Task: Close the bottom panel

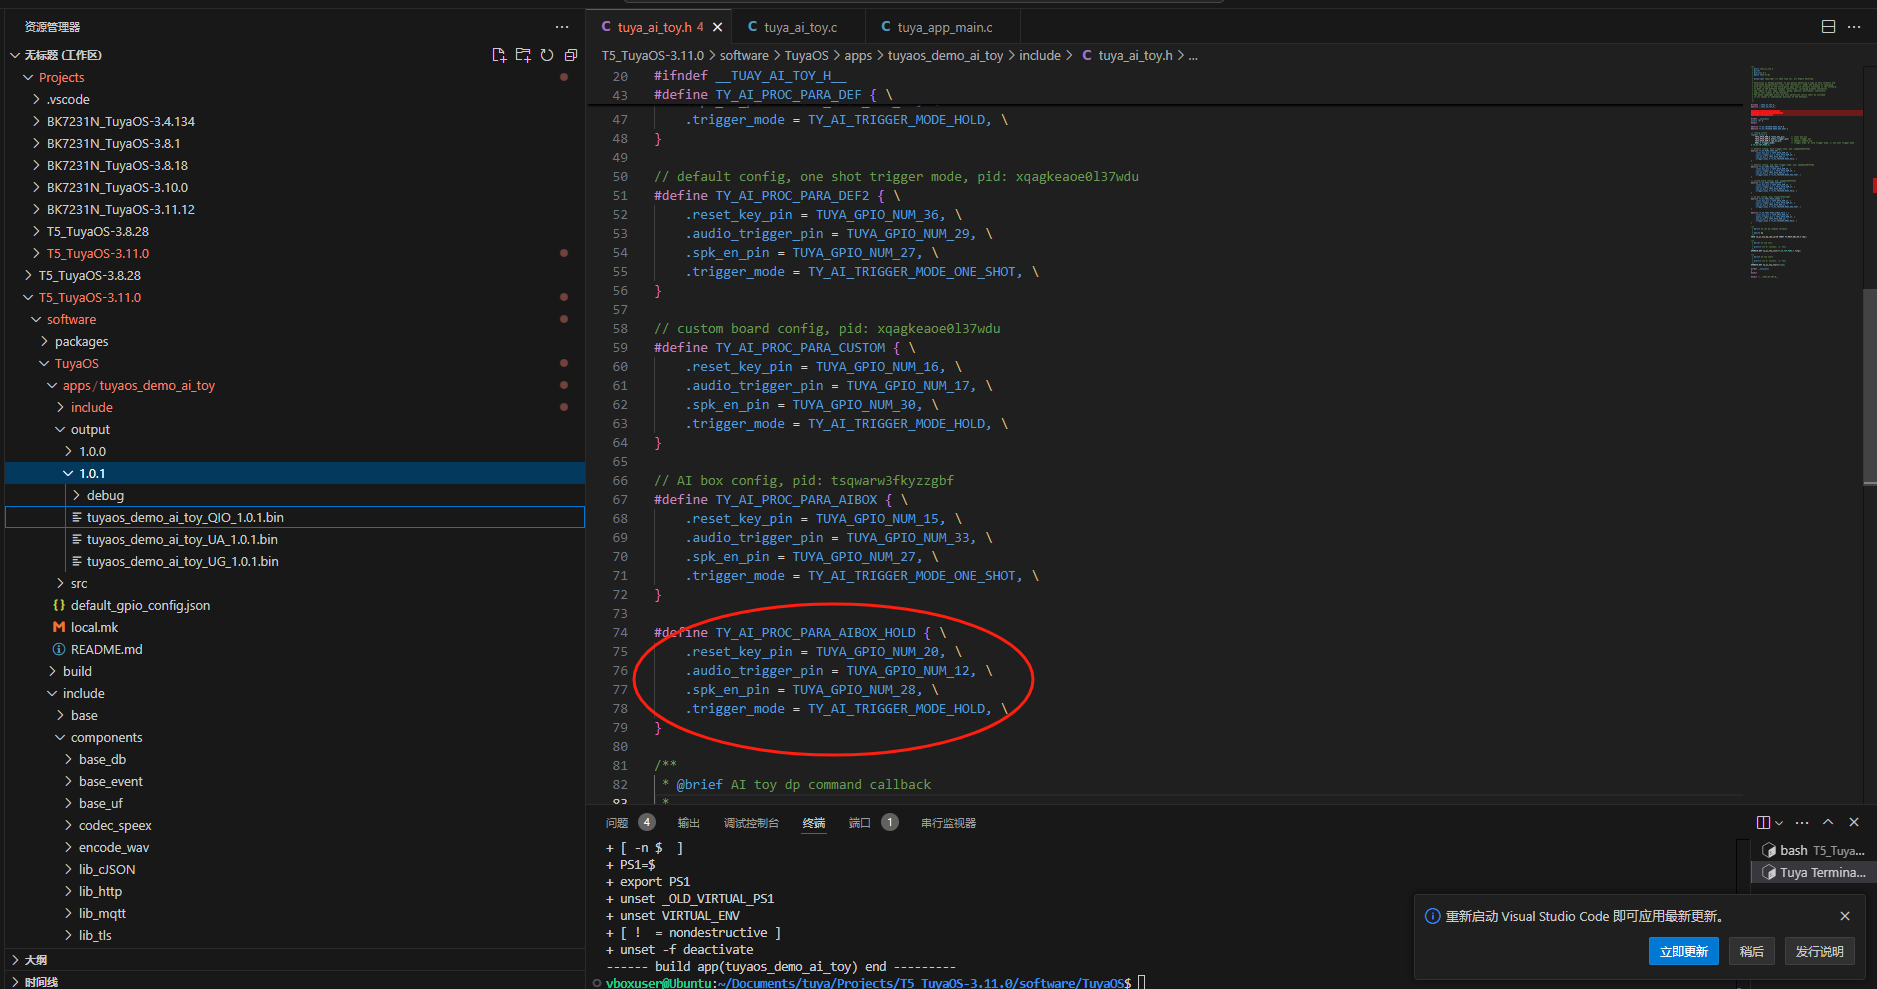Action: click(1854, 822)
